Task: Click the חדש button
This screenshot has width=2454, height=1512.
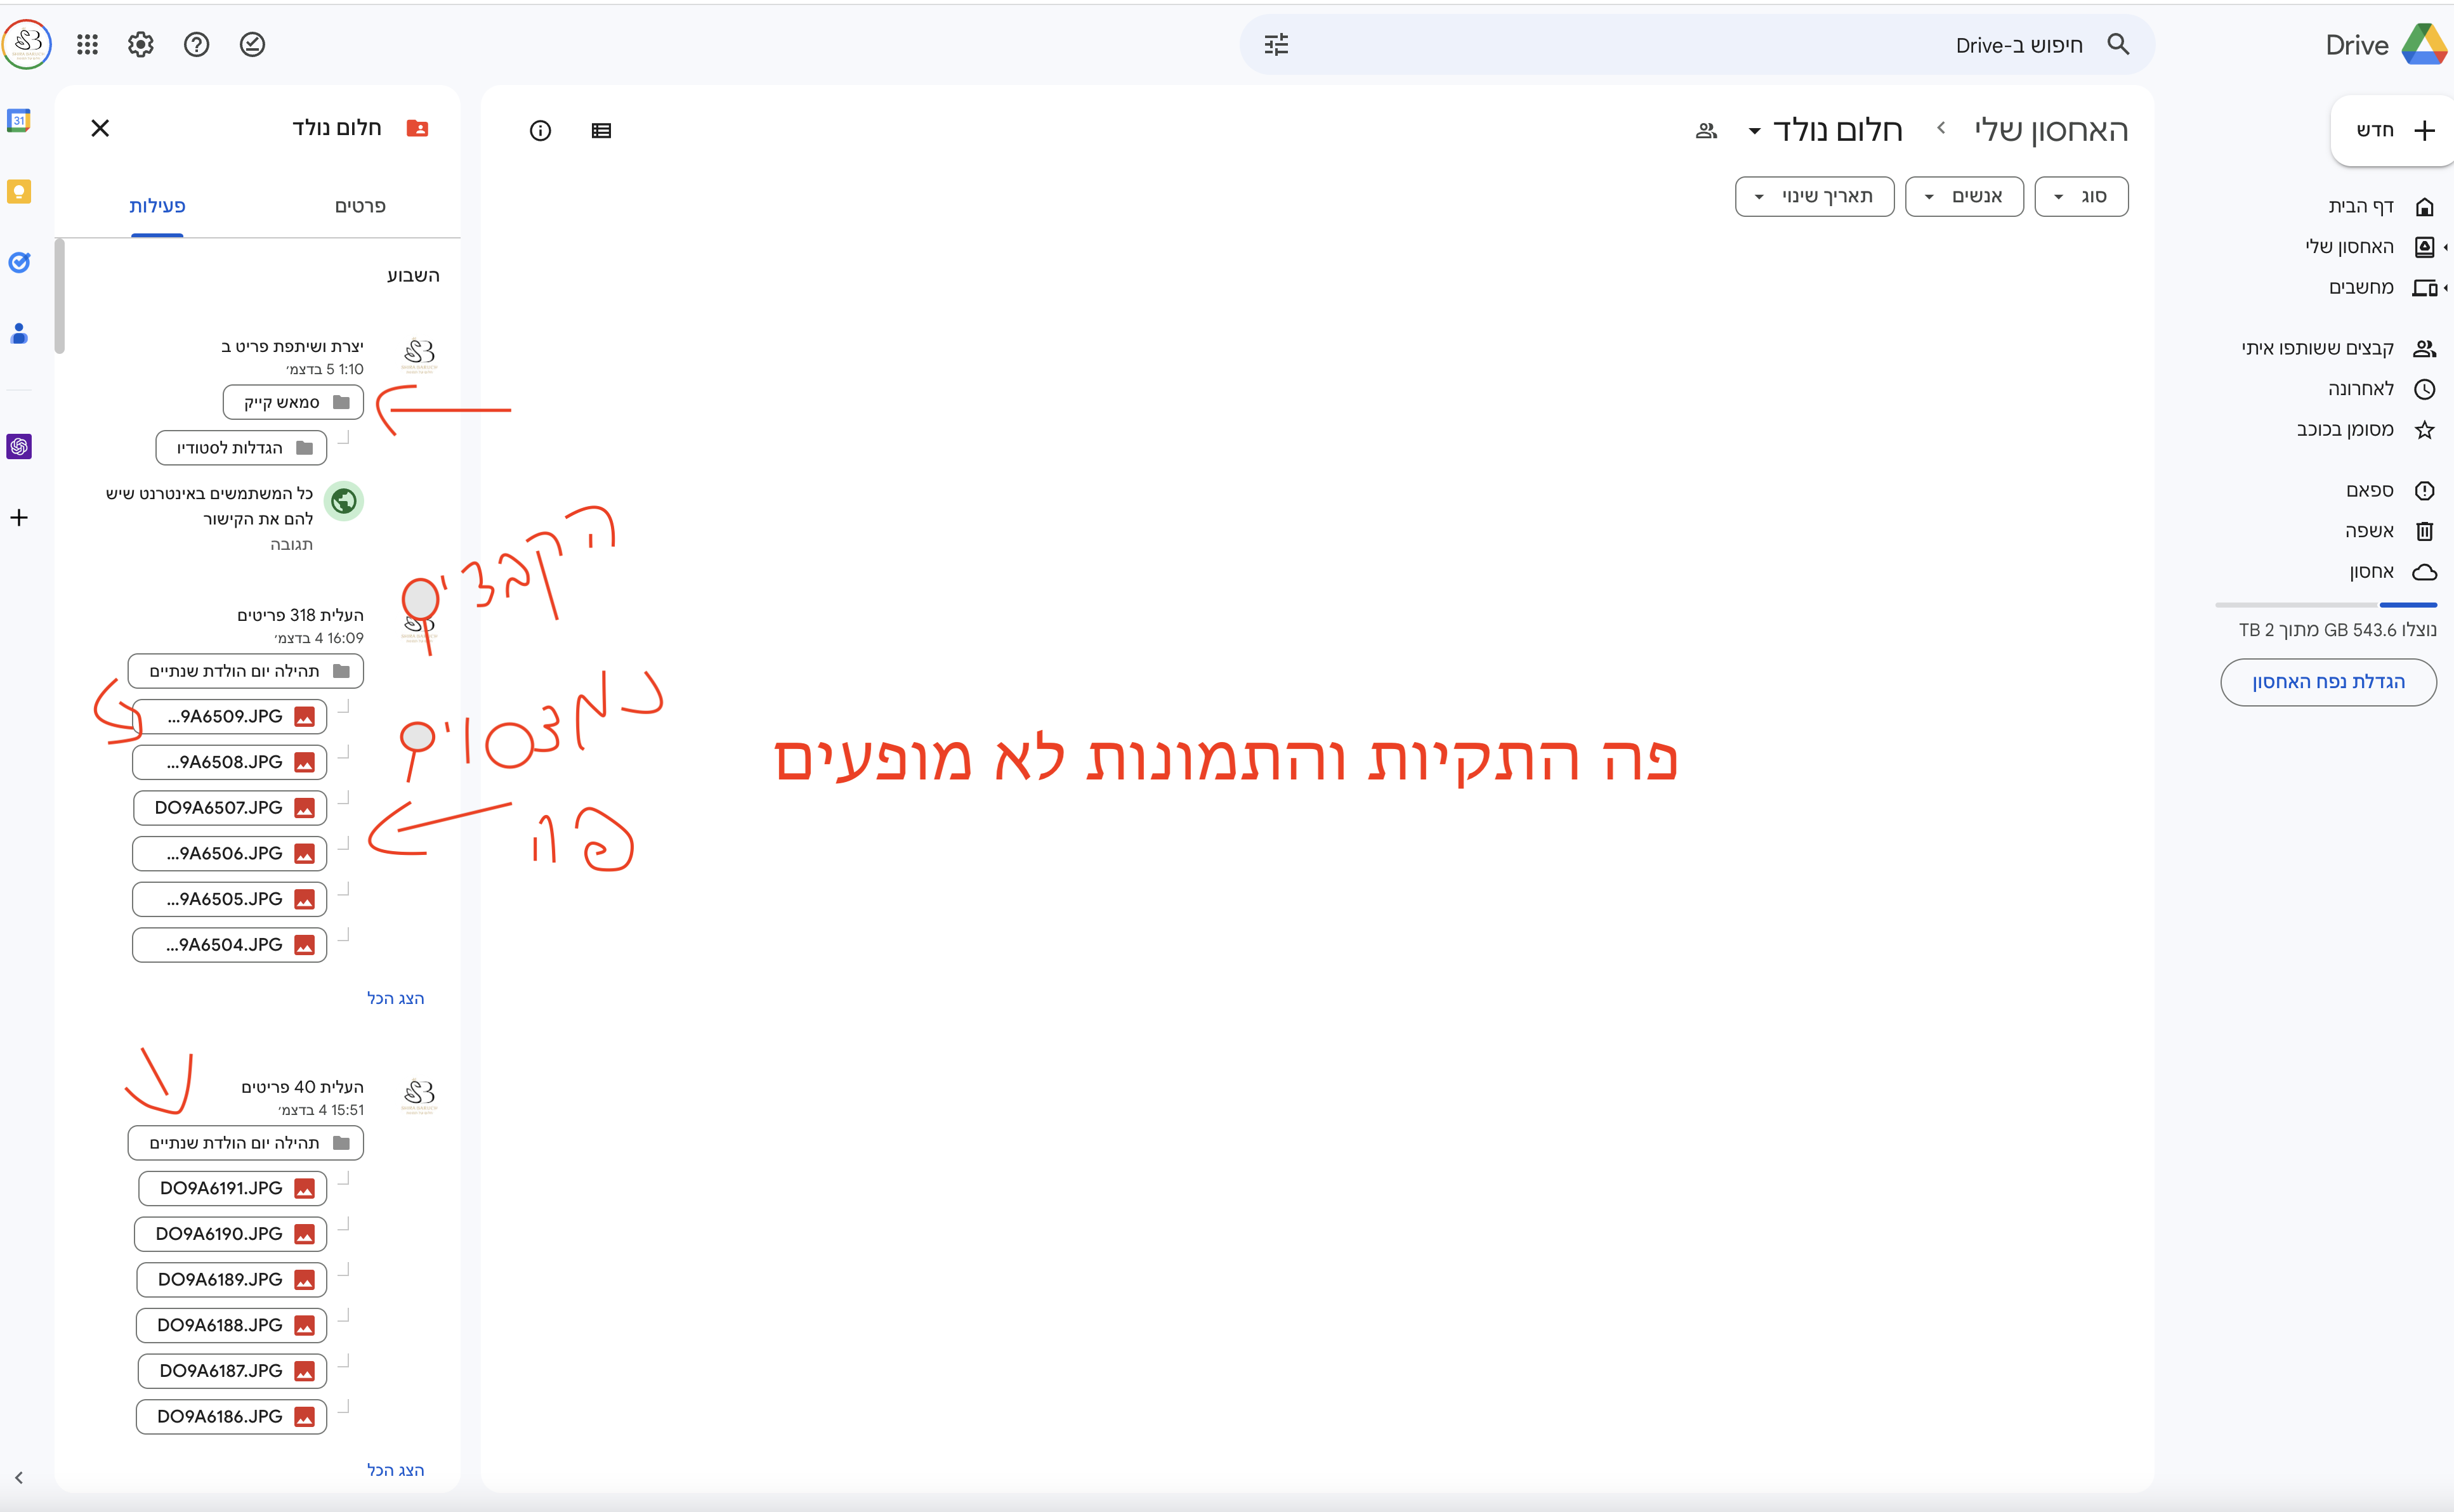Action: (x=2392, y=130)
